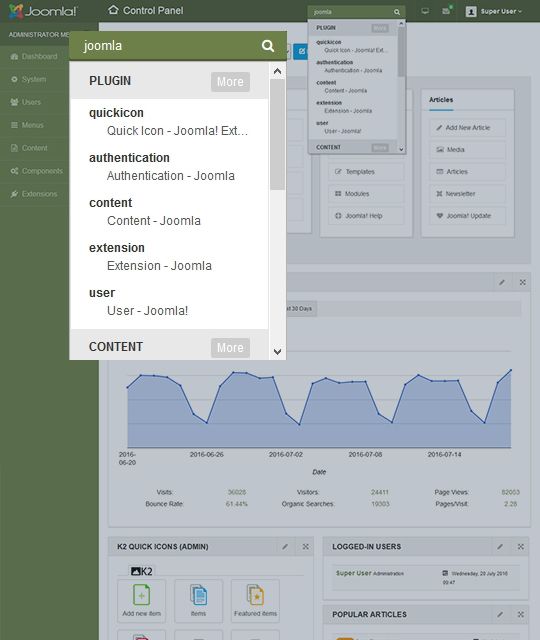Click the Add new item K2 icon

point(141,600)
